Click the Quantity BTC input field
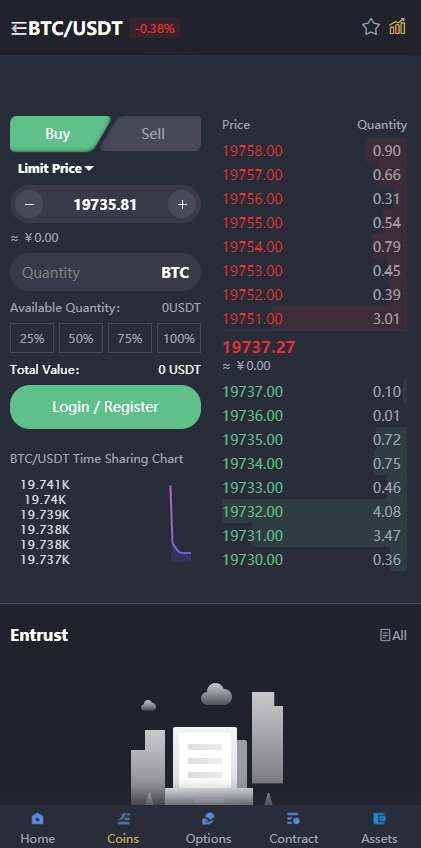421x848 pixels. click(x=106, y=273)
